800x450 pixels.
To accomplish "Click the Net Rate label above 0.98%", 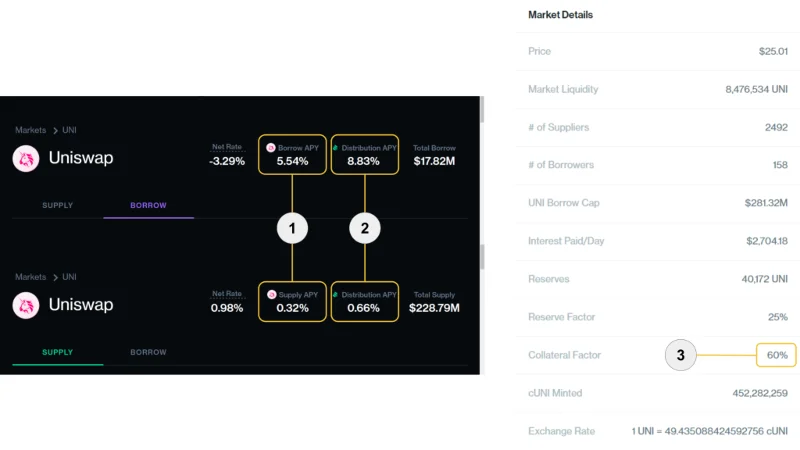I will 227,294.
